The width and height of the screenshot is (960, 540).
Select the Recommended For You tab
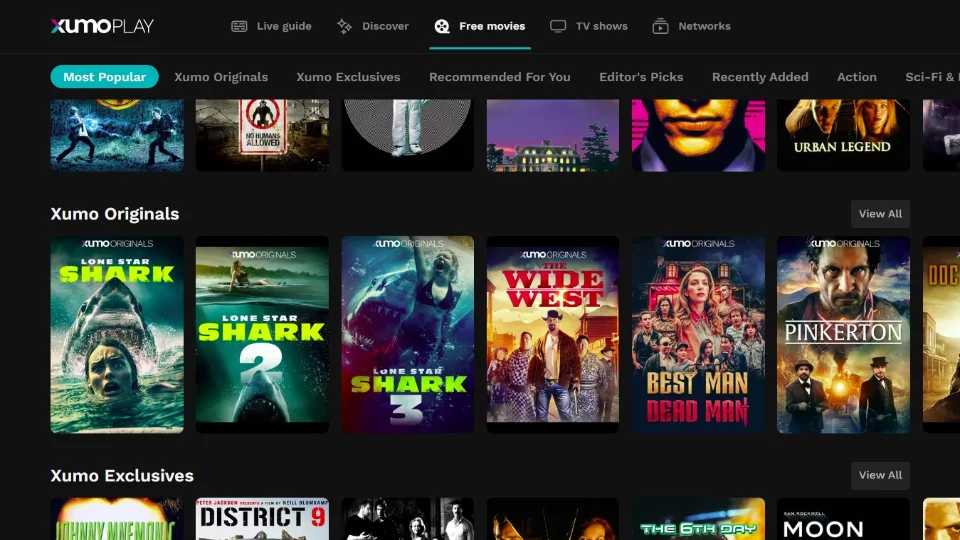tap(500, 77)
